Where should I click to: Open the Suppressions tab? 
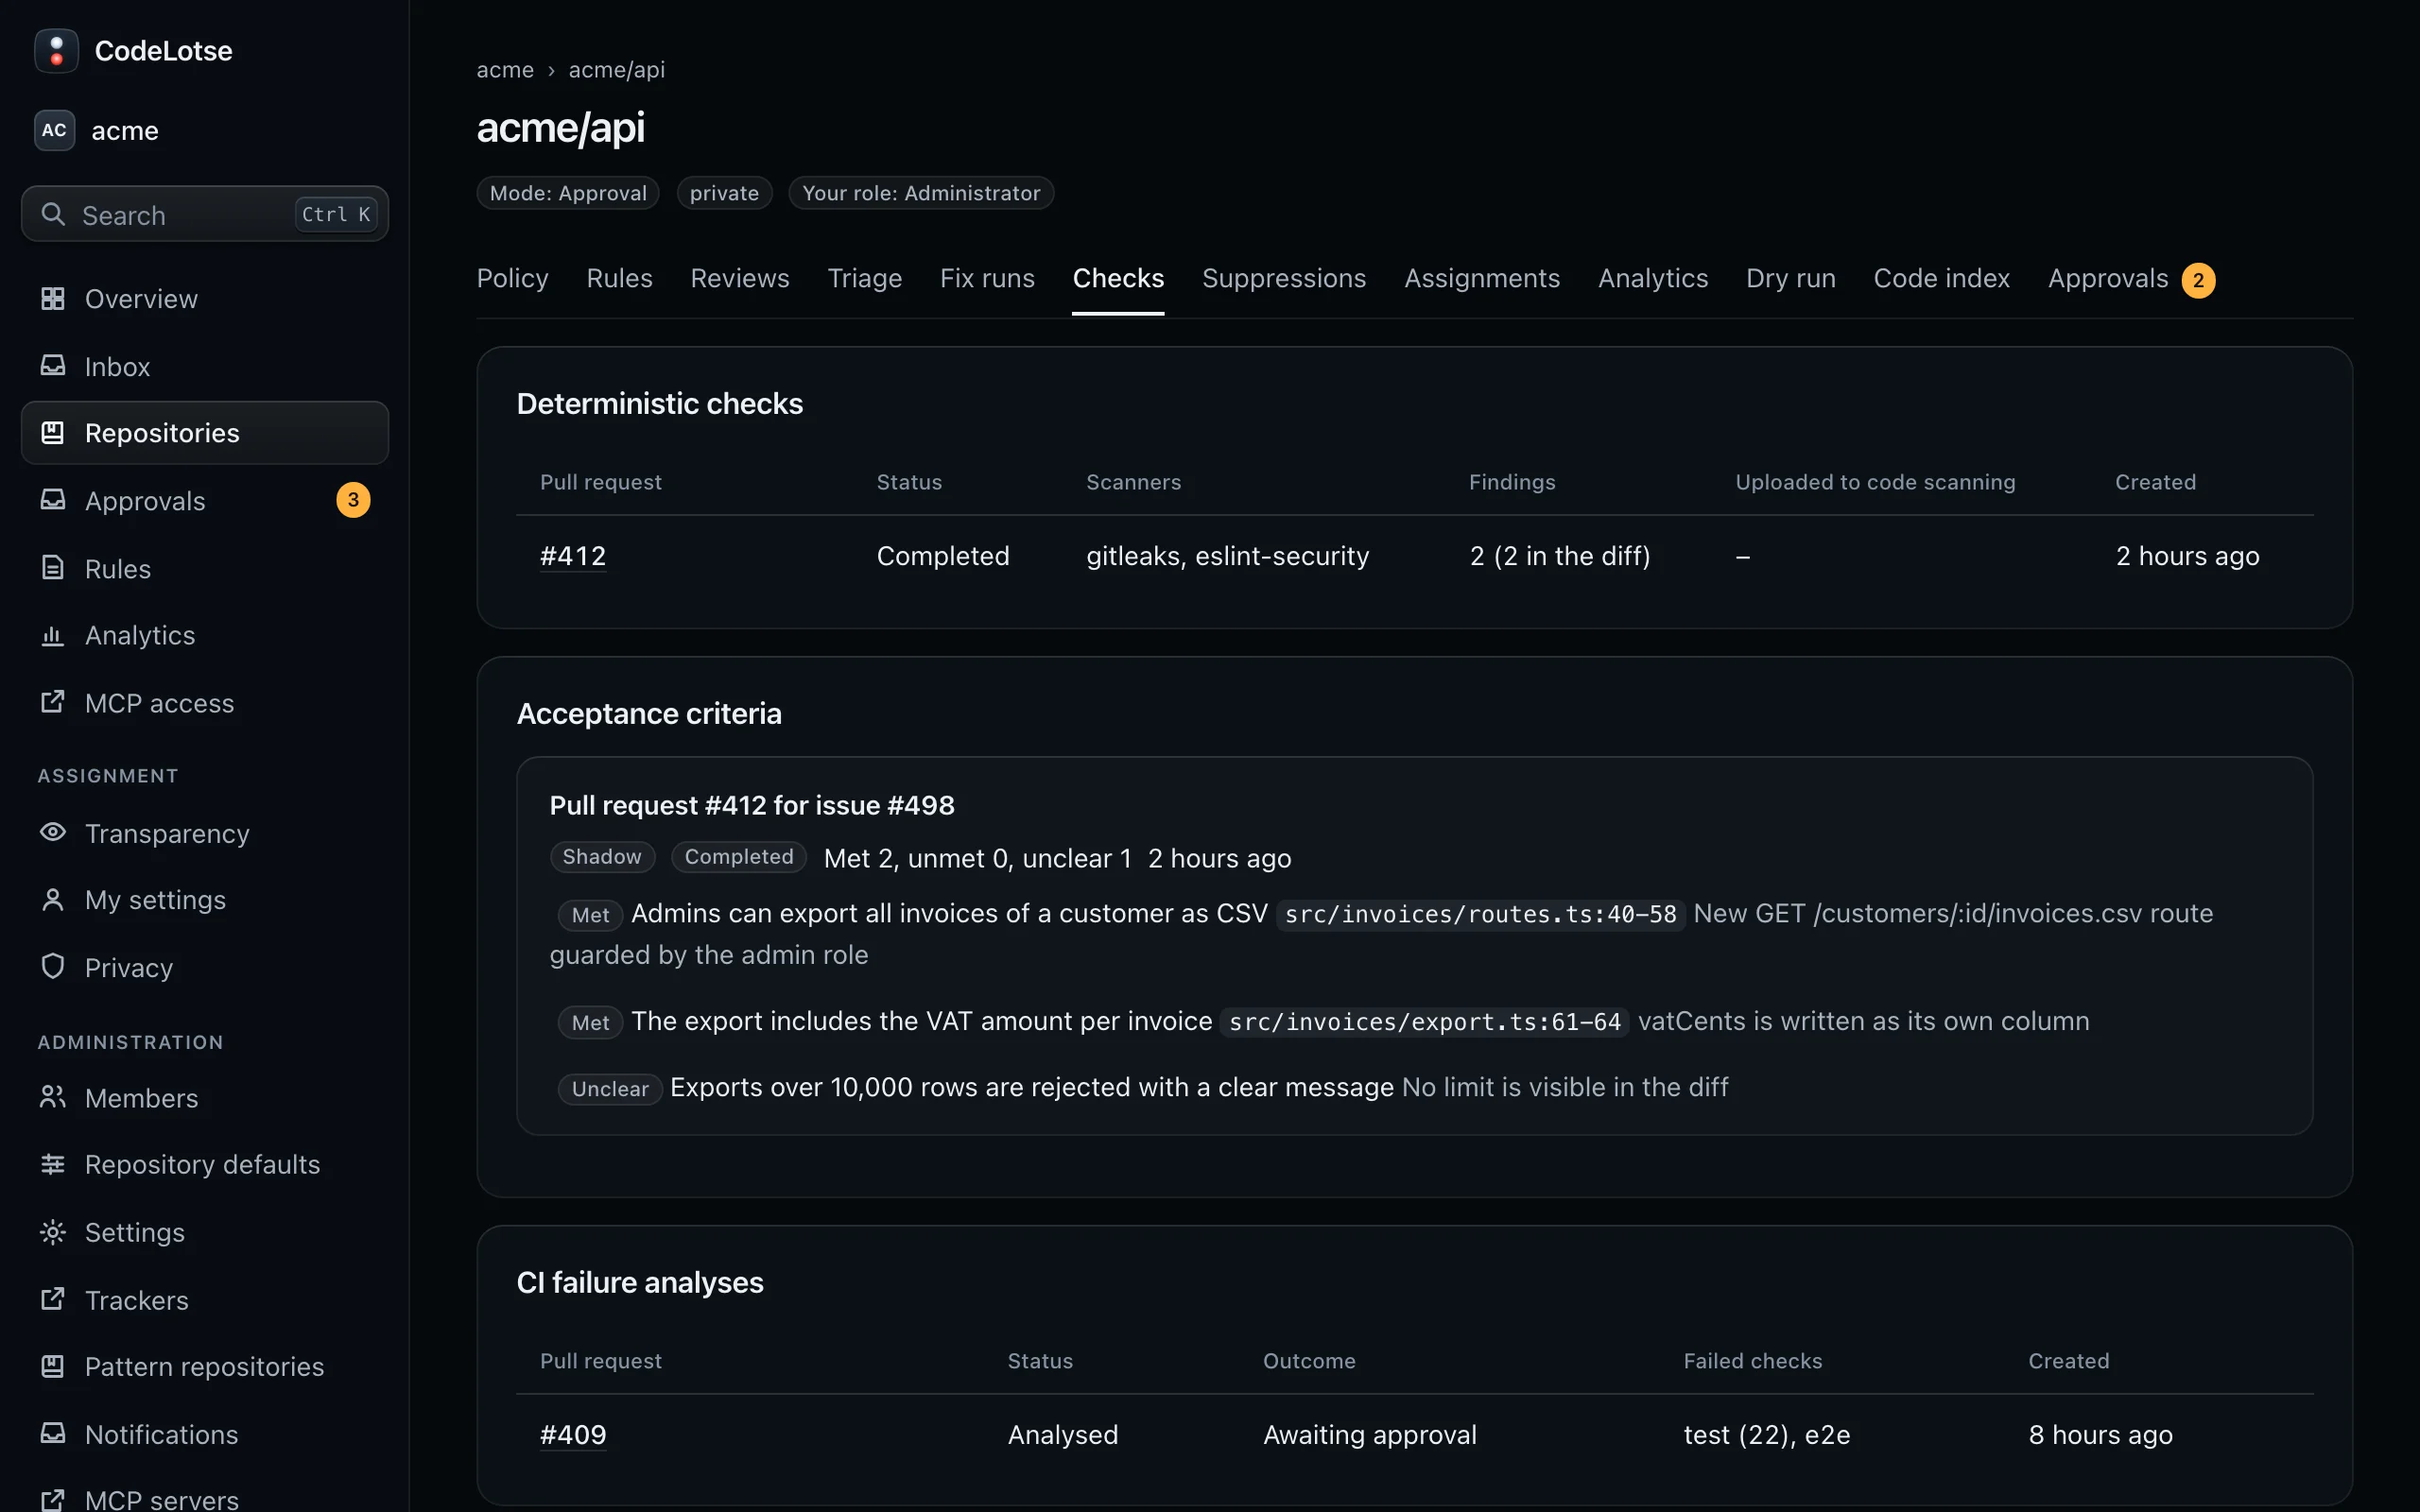coord(1284,279)
